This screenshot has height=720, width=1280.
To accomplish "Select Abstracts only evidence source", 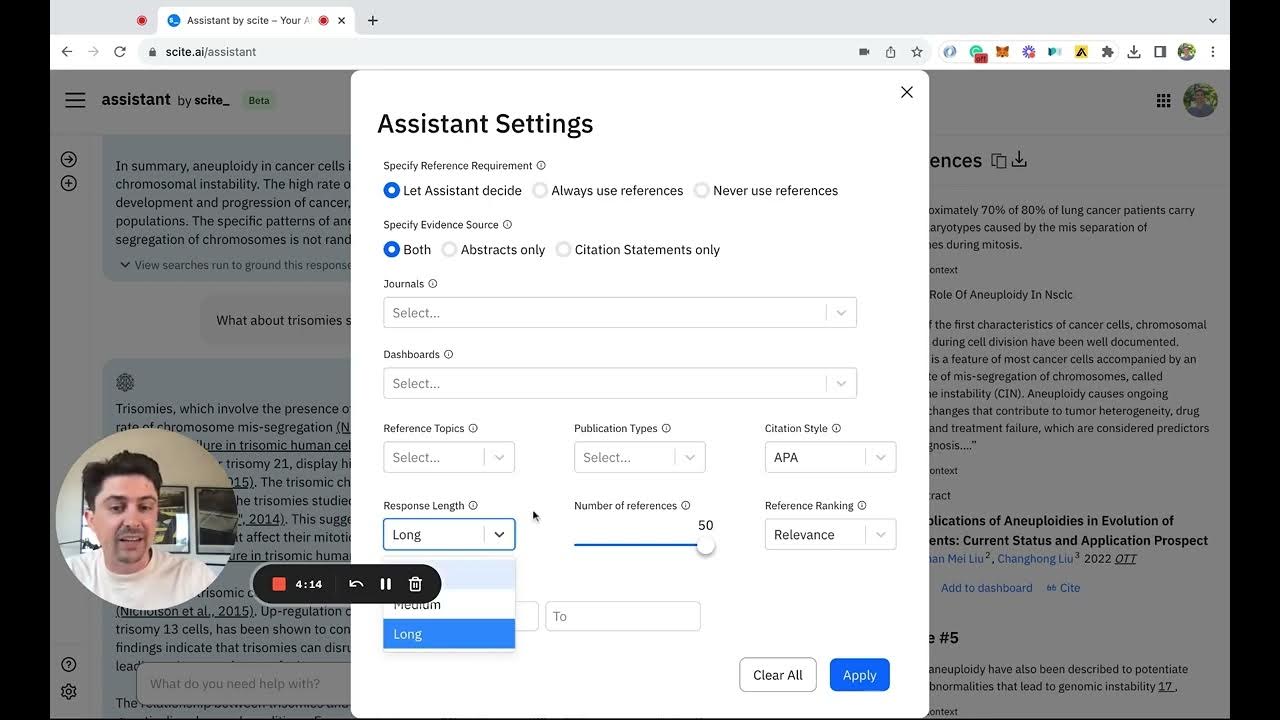I will tap(494, 249).
